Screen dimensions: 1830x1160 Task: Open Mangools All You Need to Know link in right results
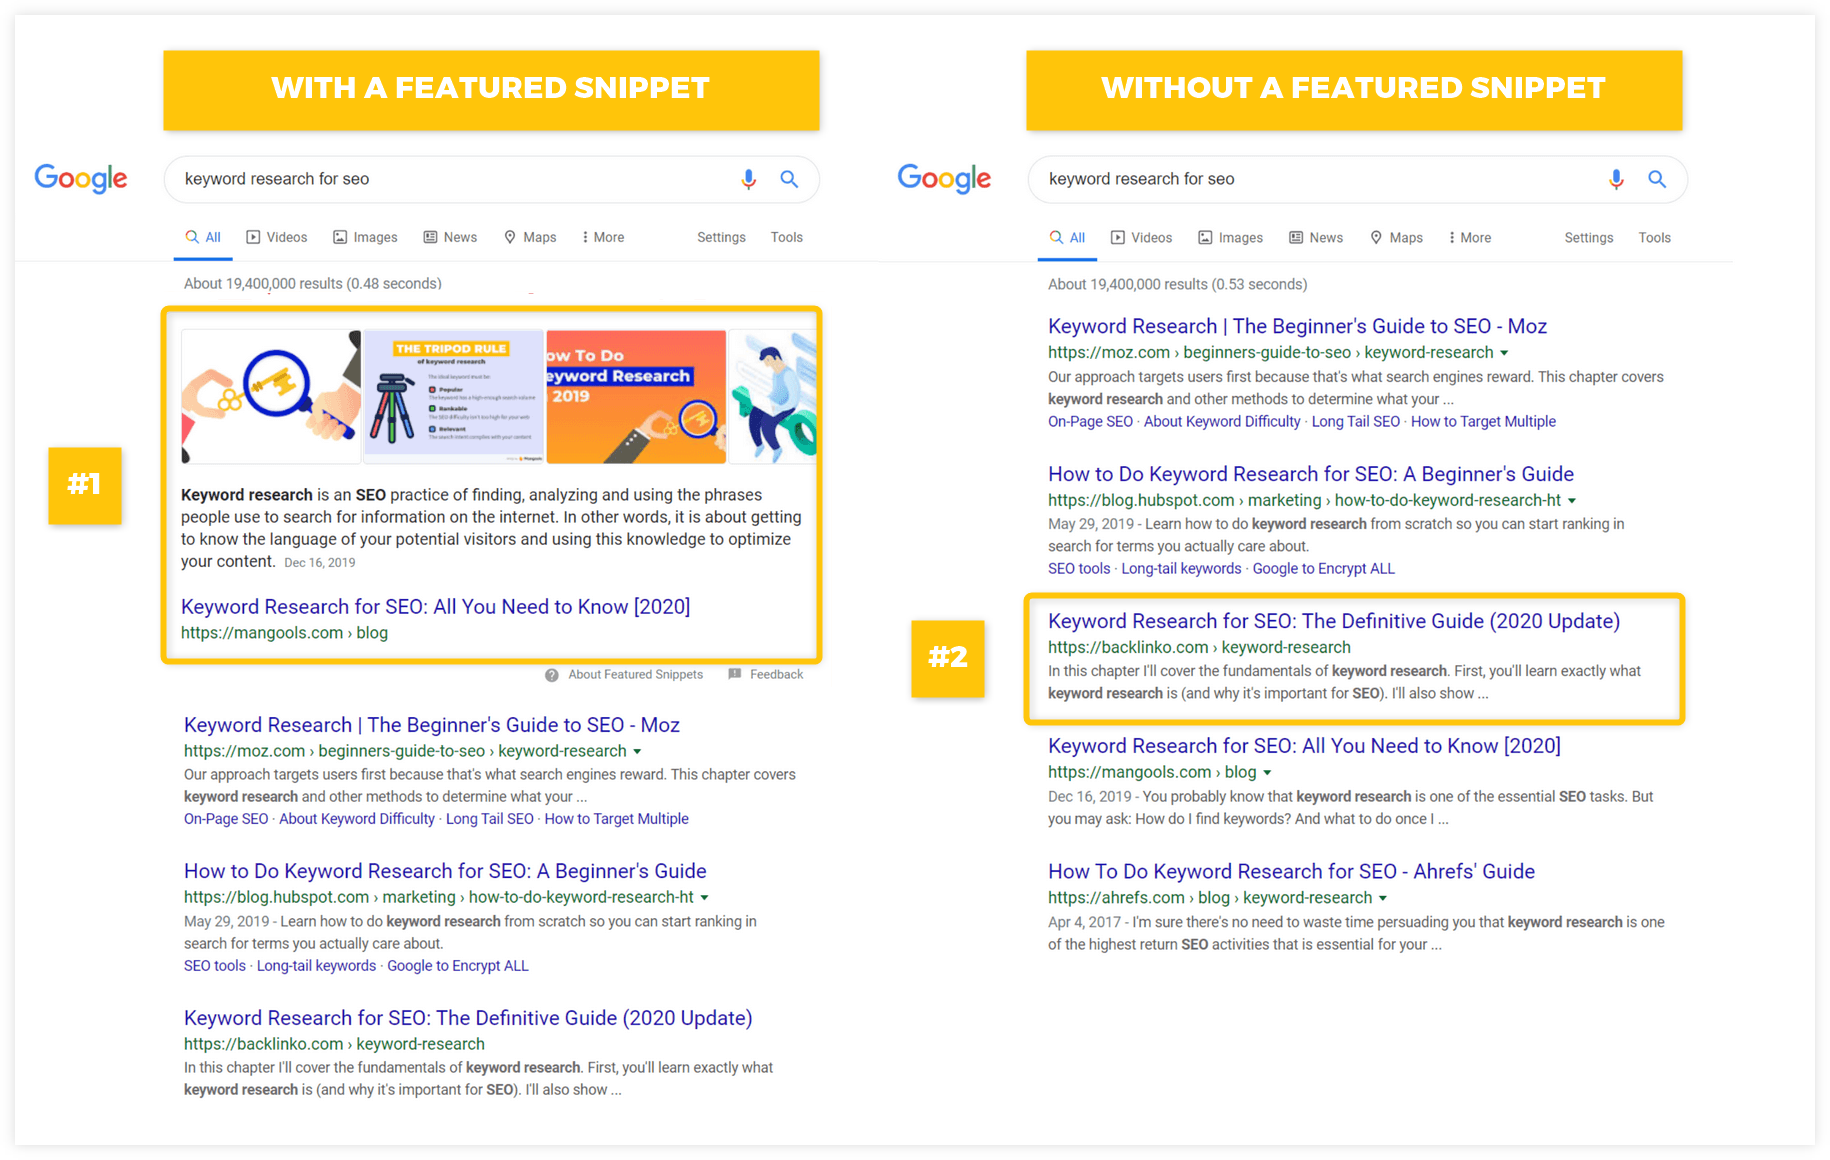pyautogui.click(x=1304, y=746)
